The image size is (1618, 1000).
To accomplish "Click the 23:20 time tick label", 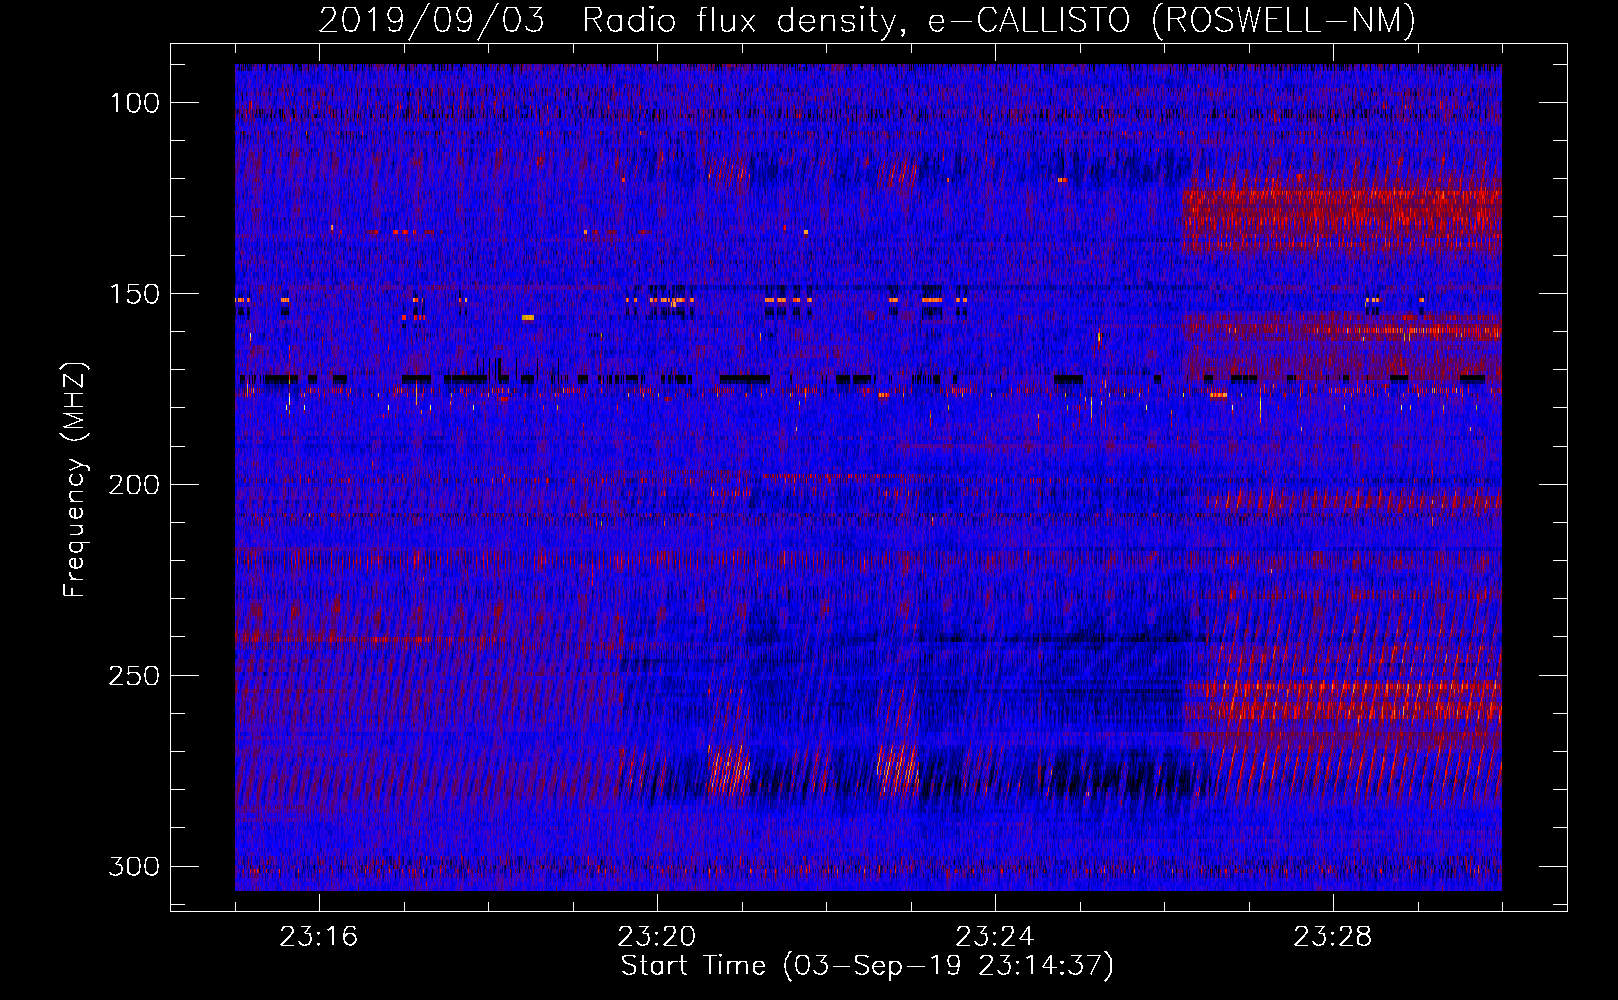I will pos(657,937).
